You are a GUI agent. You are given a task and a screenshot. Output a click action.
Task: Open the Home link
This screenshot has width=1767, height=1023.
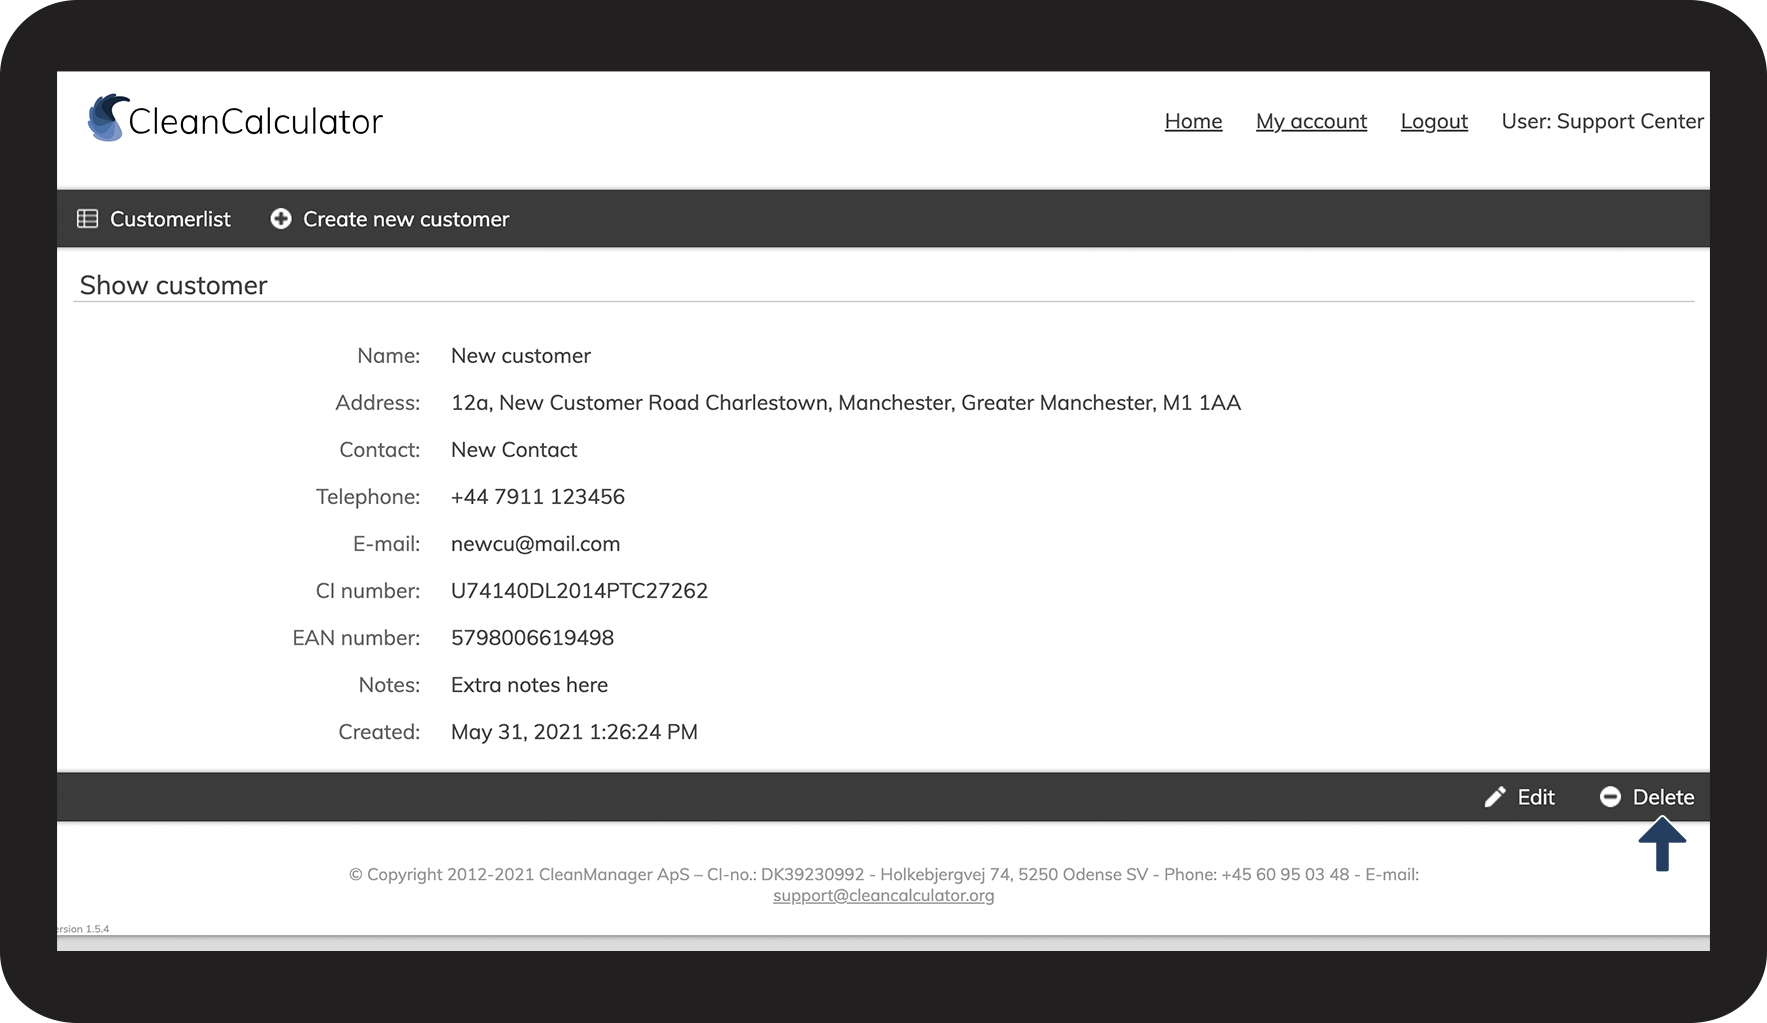[x=1193, y=121]
